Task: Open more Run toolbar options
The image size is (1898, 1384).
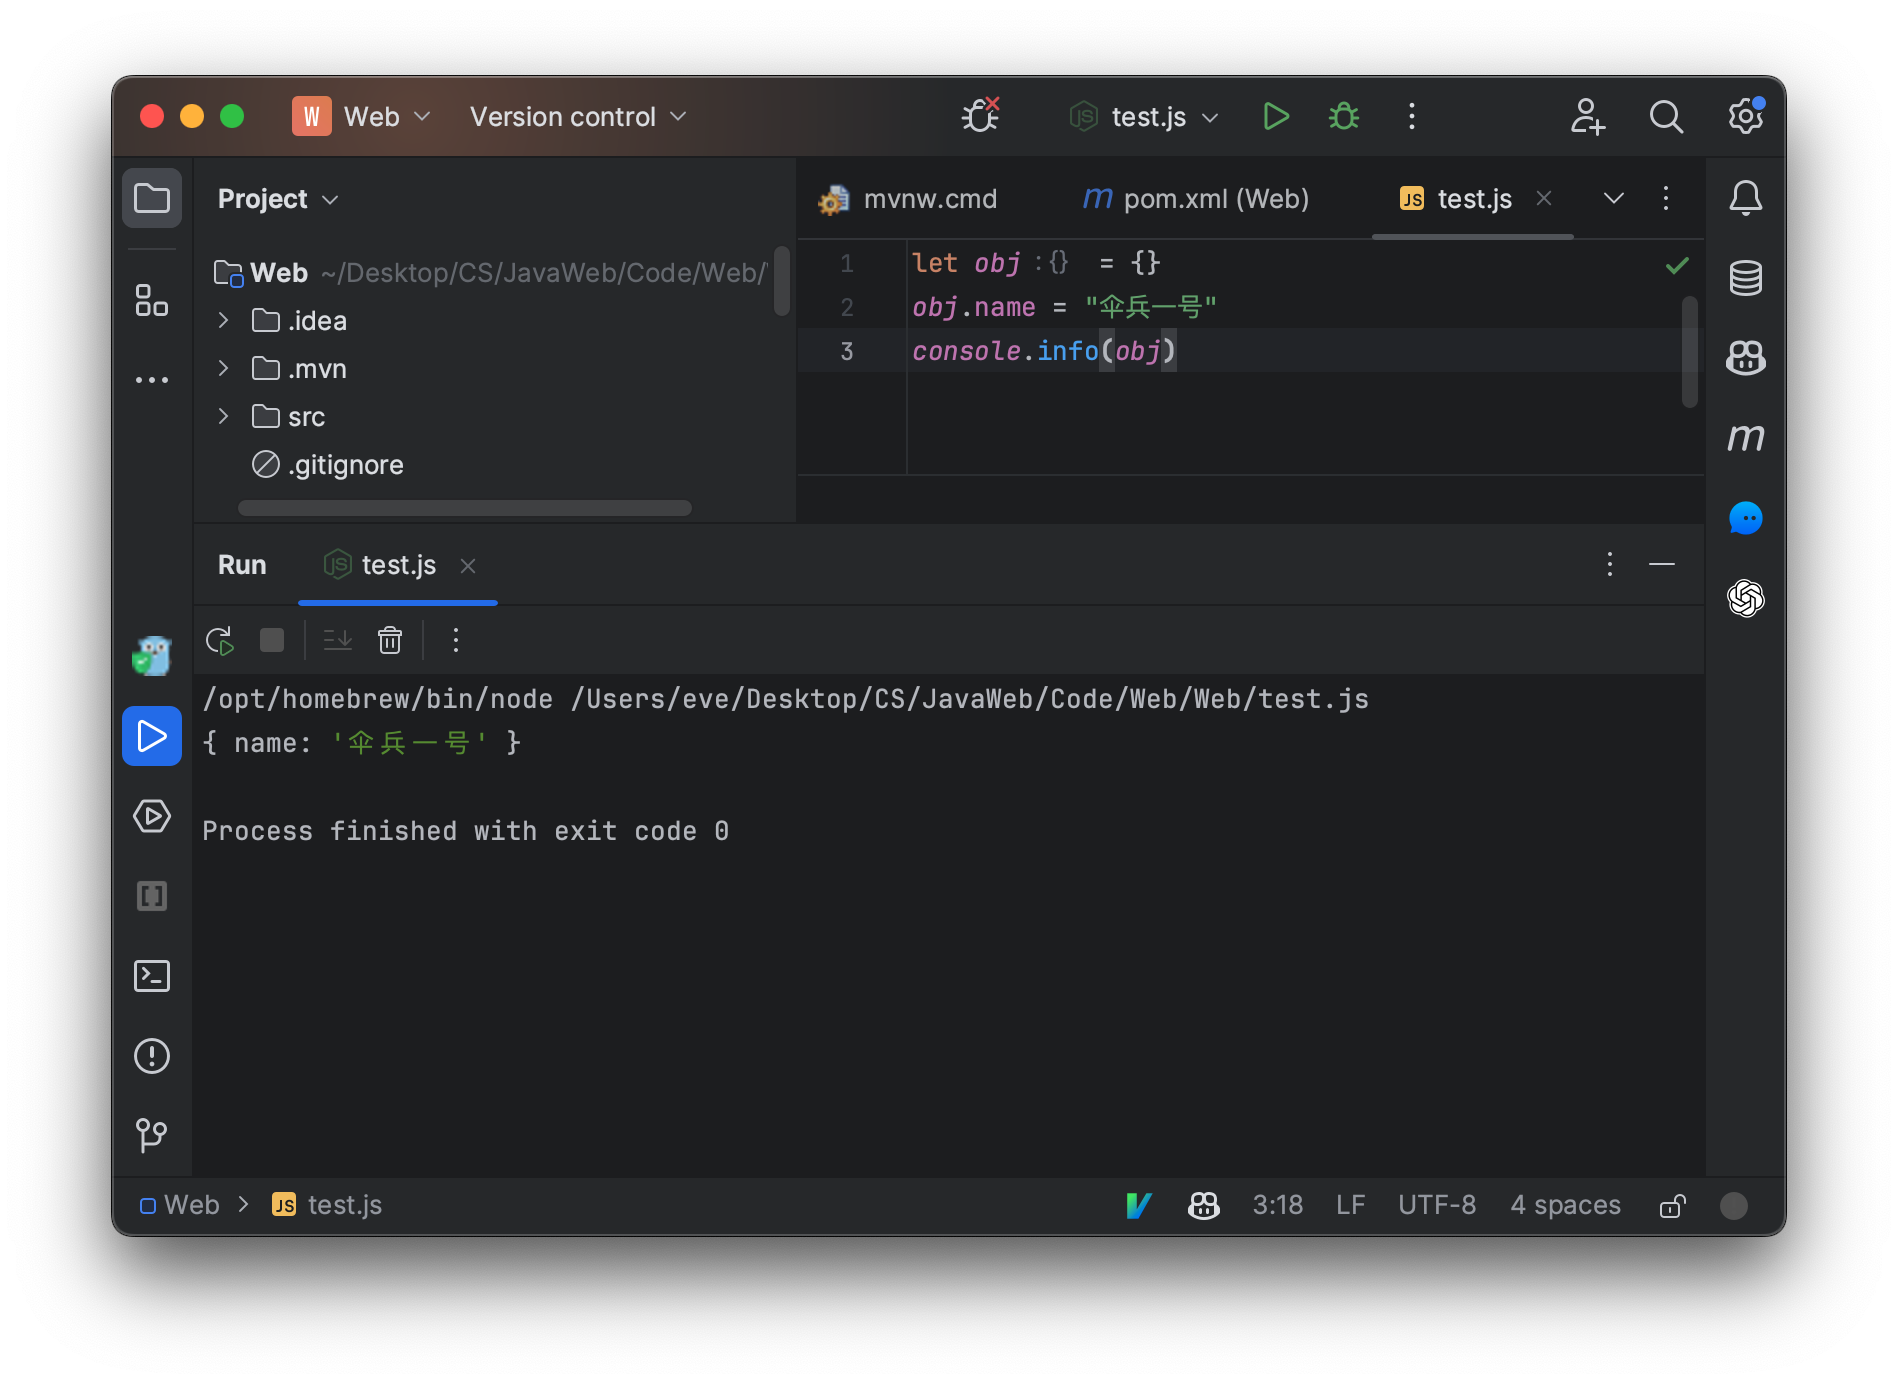Action: pos(456,640)
